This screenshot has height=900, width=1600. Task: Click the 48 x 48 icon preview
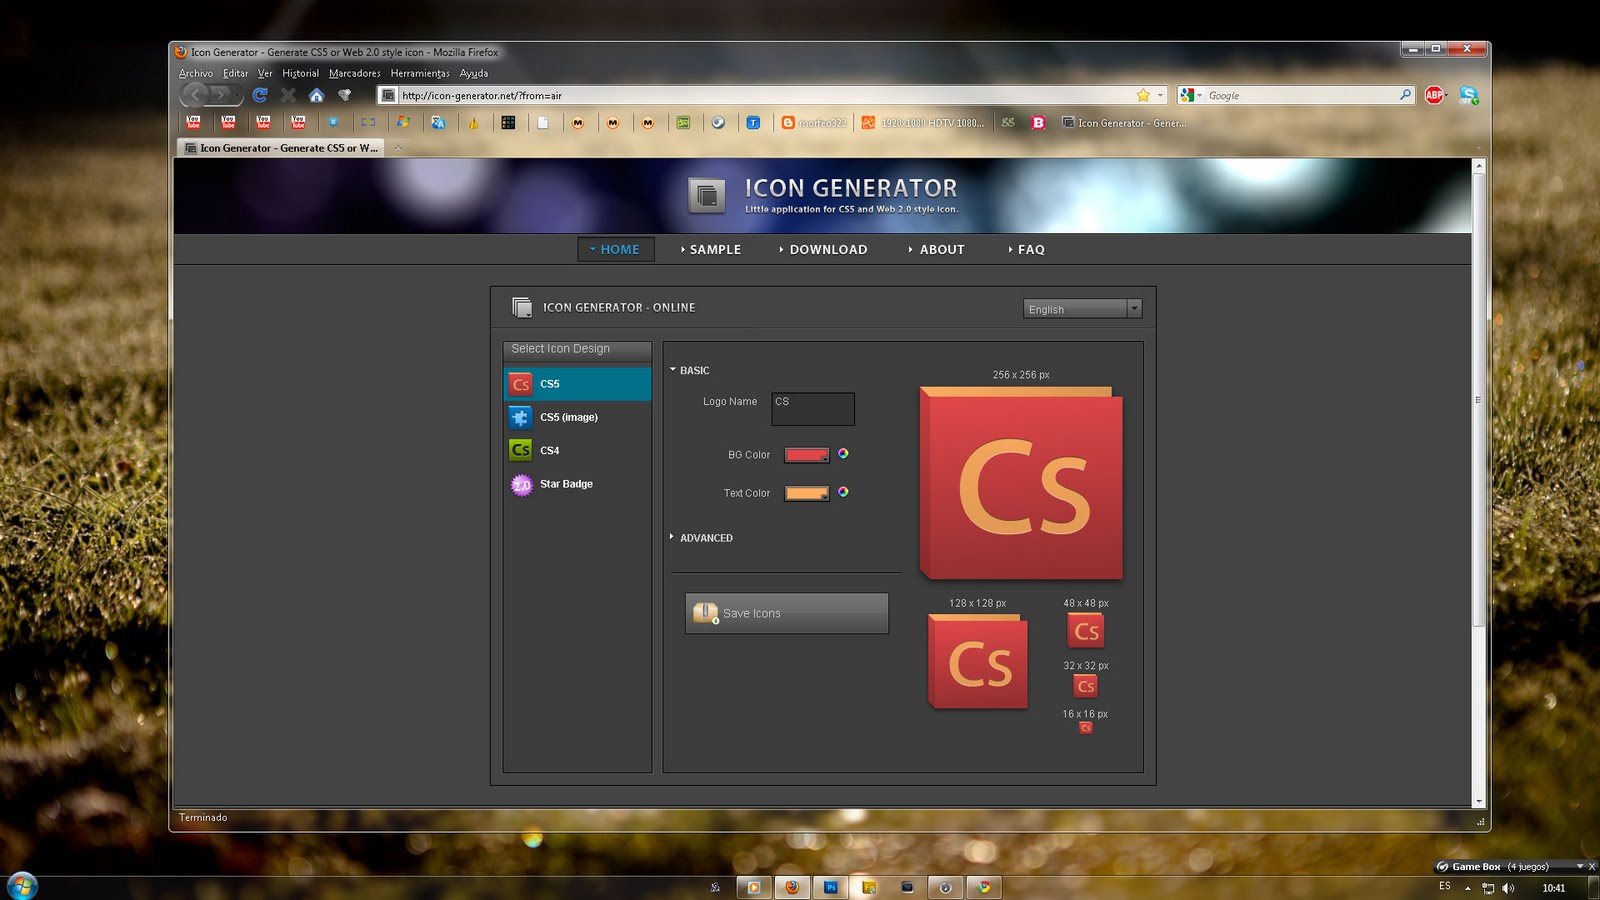coord(1086,630)
